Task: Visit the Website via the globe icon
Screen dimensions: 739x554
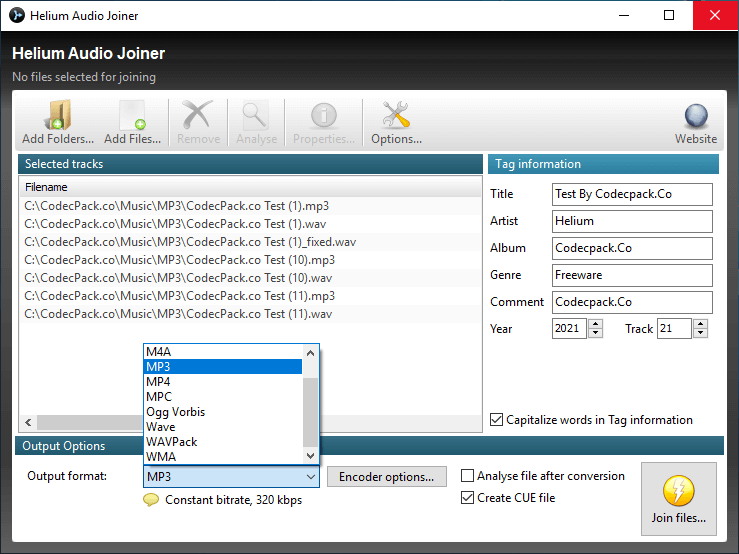Action: pyautogui.click(x=696, y=116)
